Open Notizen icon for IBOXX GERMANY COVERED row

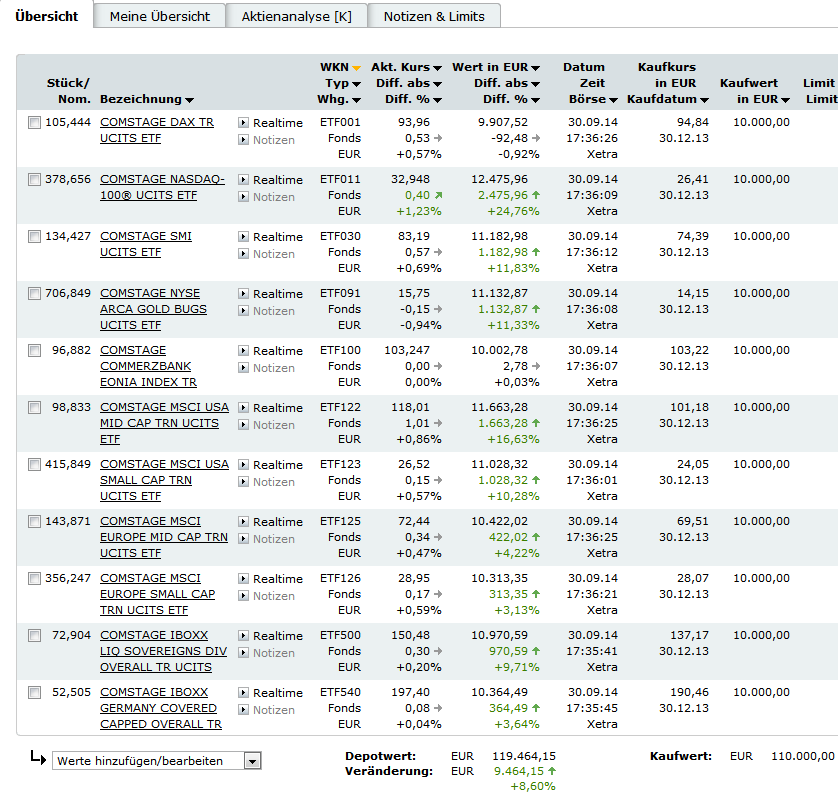(x=243, y=710)
